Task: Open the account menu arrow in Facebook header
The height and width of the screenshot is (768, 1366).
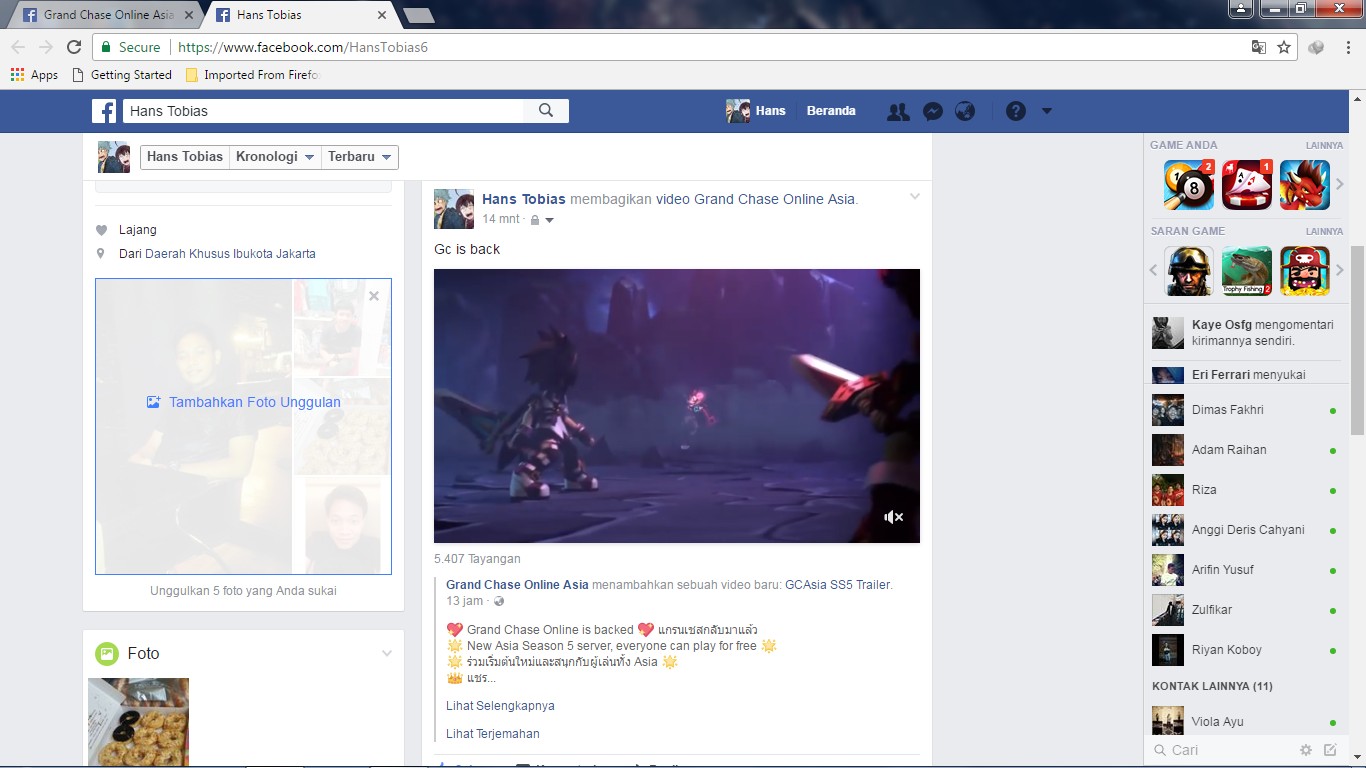Action: coord(1047,111)
